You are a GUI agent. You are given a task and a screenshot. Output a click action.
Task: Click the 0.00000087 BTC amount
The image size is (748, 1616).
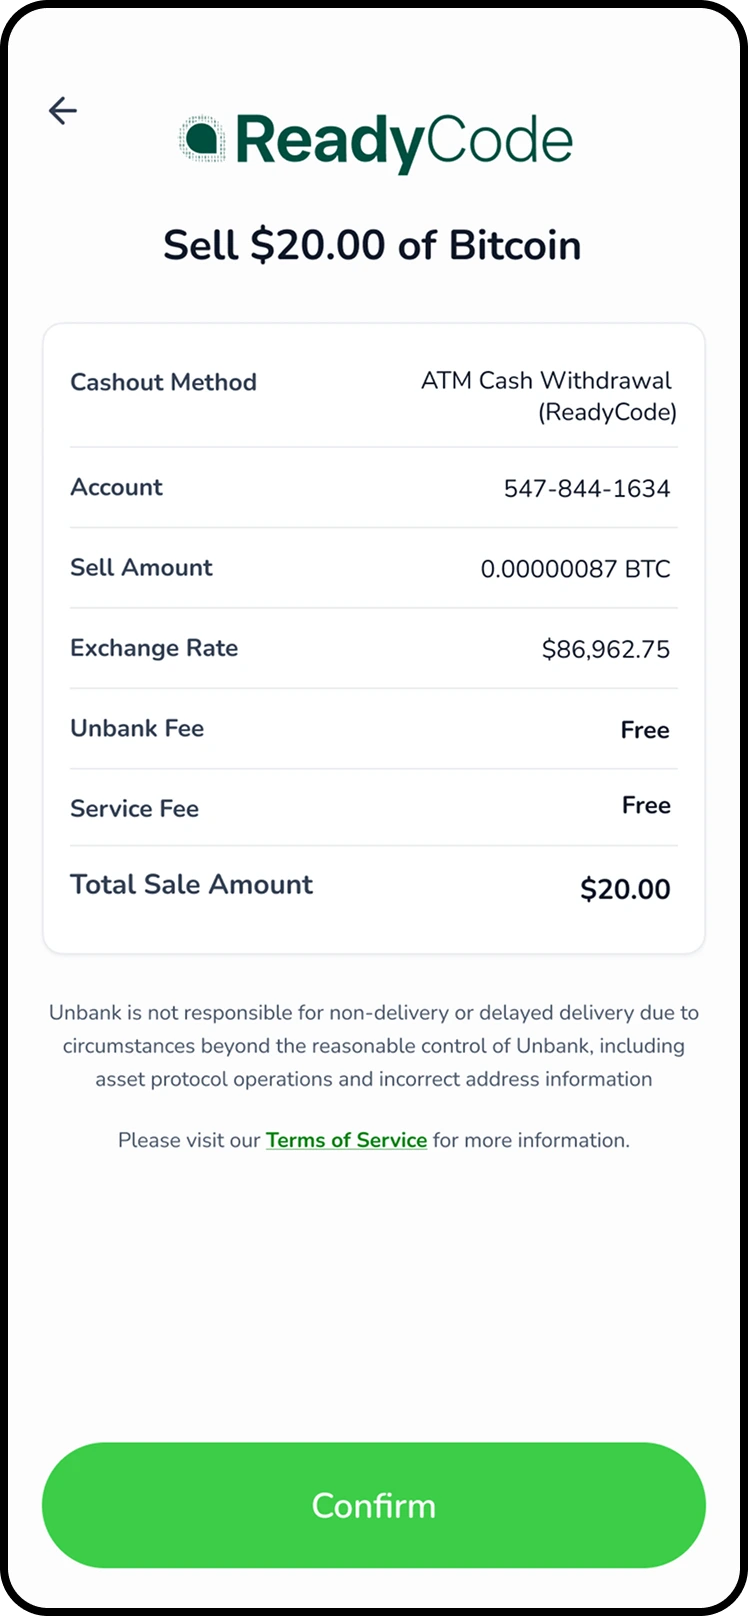[575, 569]
